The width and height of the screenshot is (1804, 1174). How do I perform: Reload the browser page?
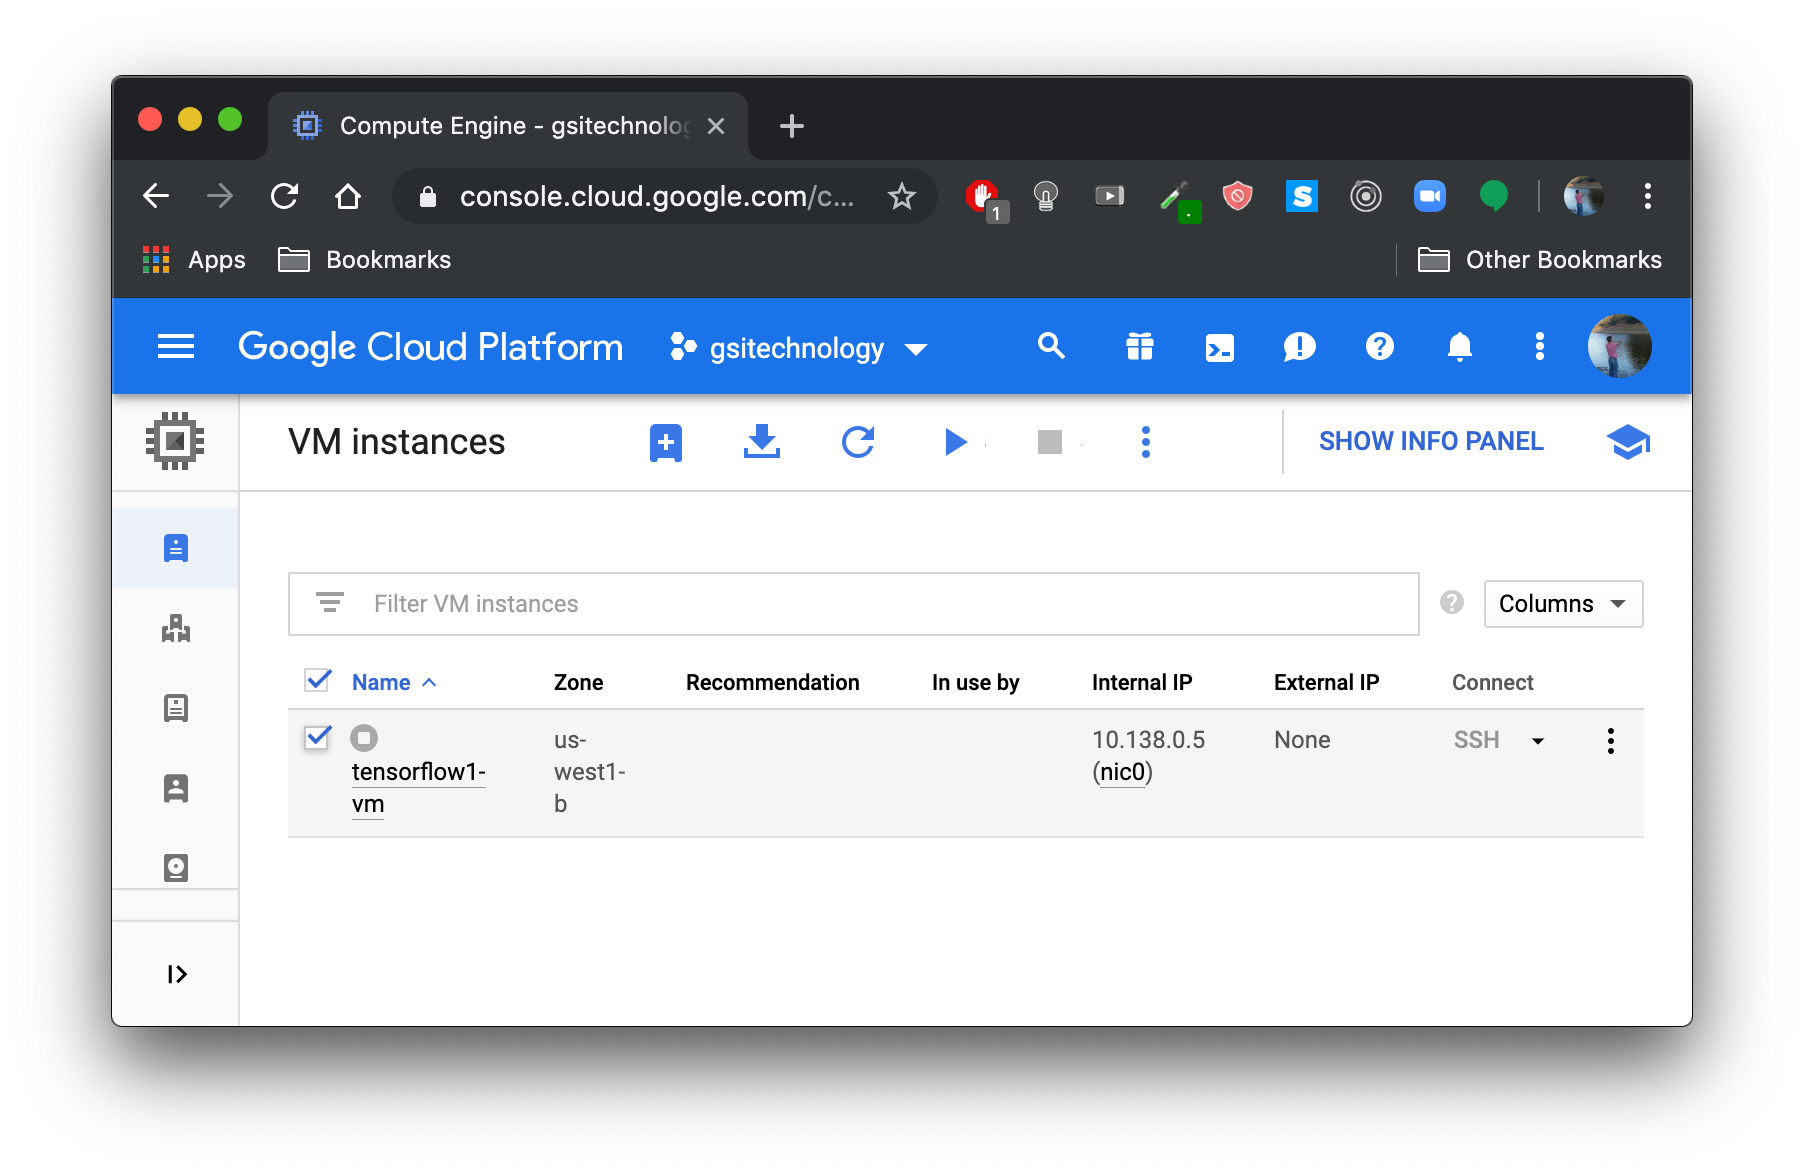click(284, 196)
